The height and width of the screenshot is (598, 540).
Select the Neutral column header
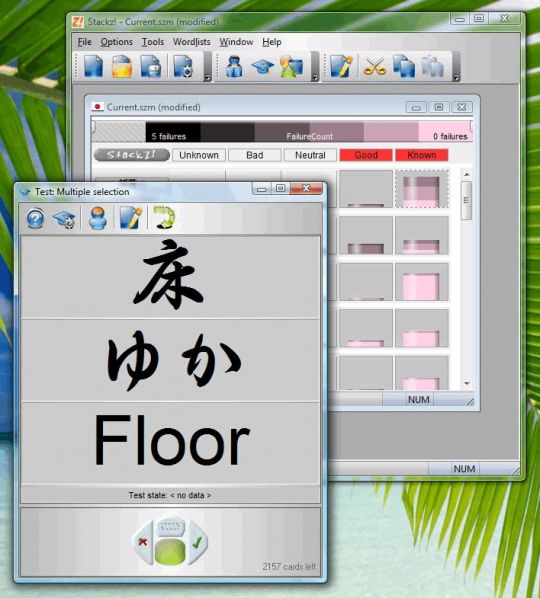pos(310,155)
